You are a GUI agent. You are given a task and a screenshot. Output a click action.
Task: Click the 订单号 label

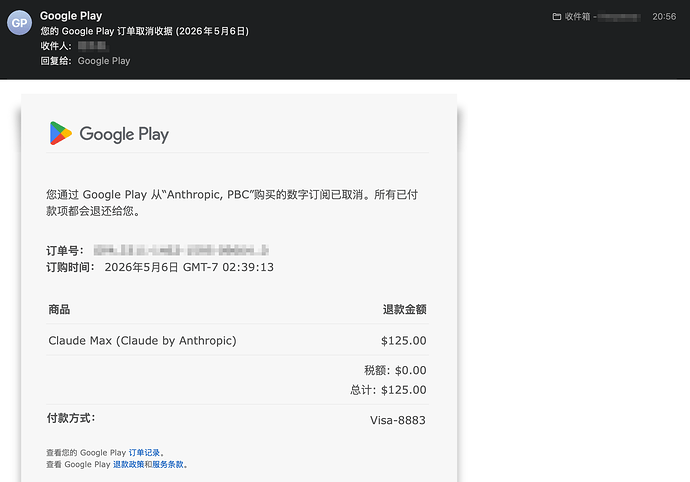coord(65,251)
